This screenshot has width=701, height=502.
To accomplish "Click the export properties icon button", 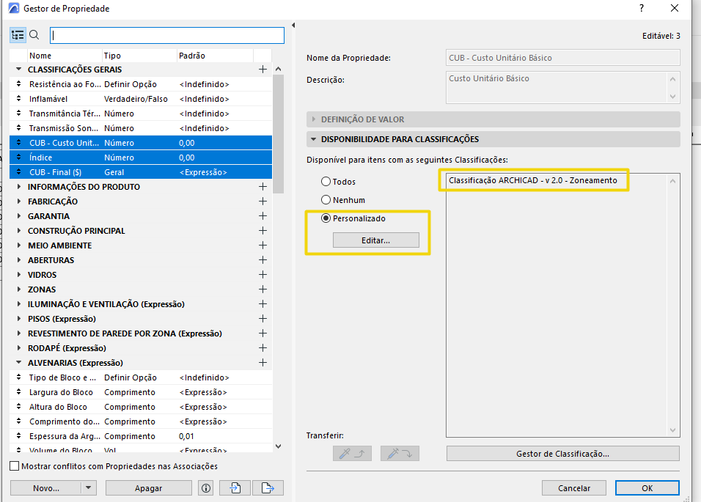I will [267, 488].
